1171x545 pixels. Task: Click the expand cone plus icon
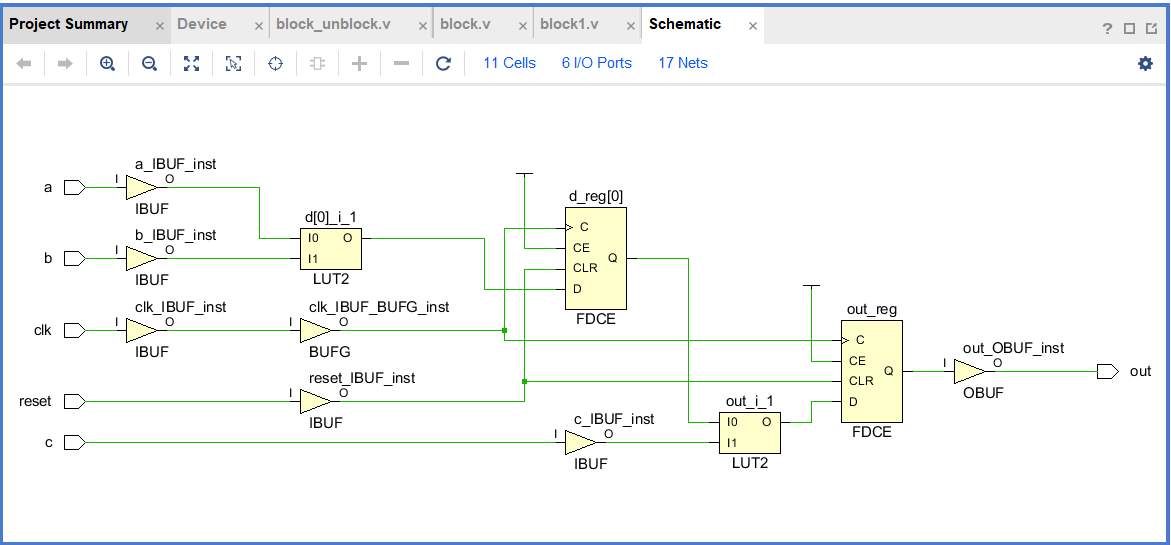tap(359, 63)
